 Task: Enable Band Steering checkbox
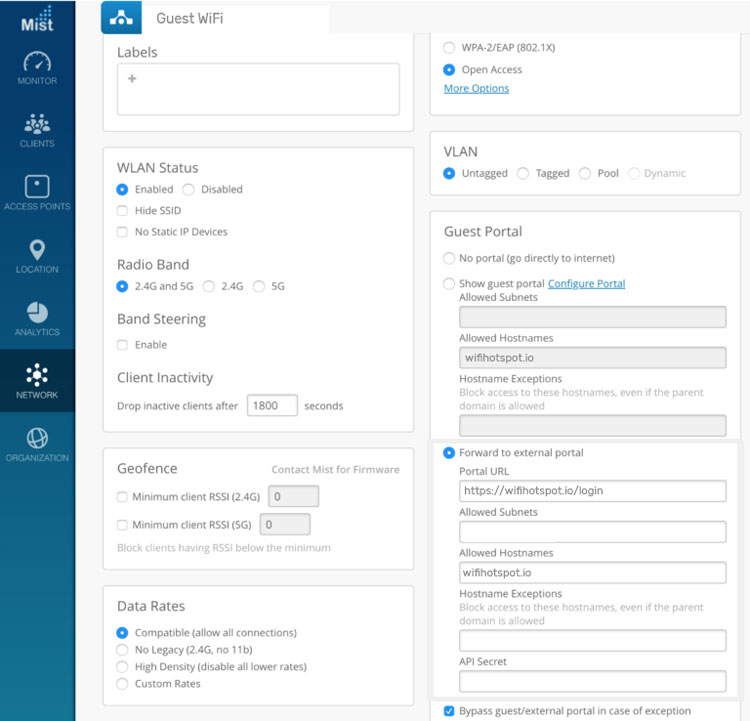[x=123, y=345]
